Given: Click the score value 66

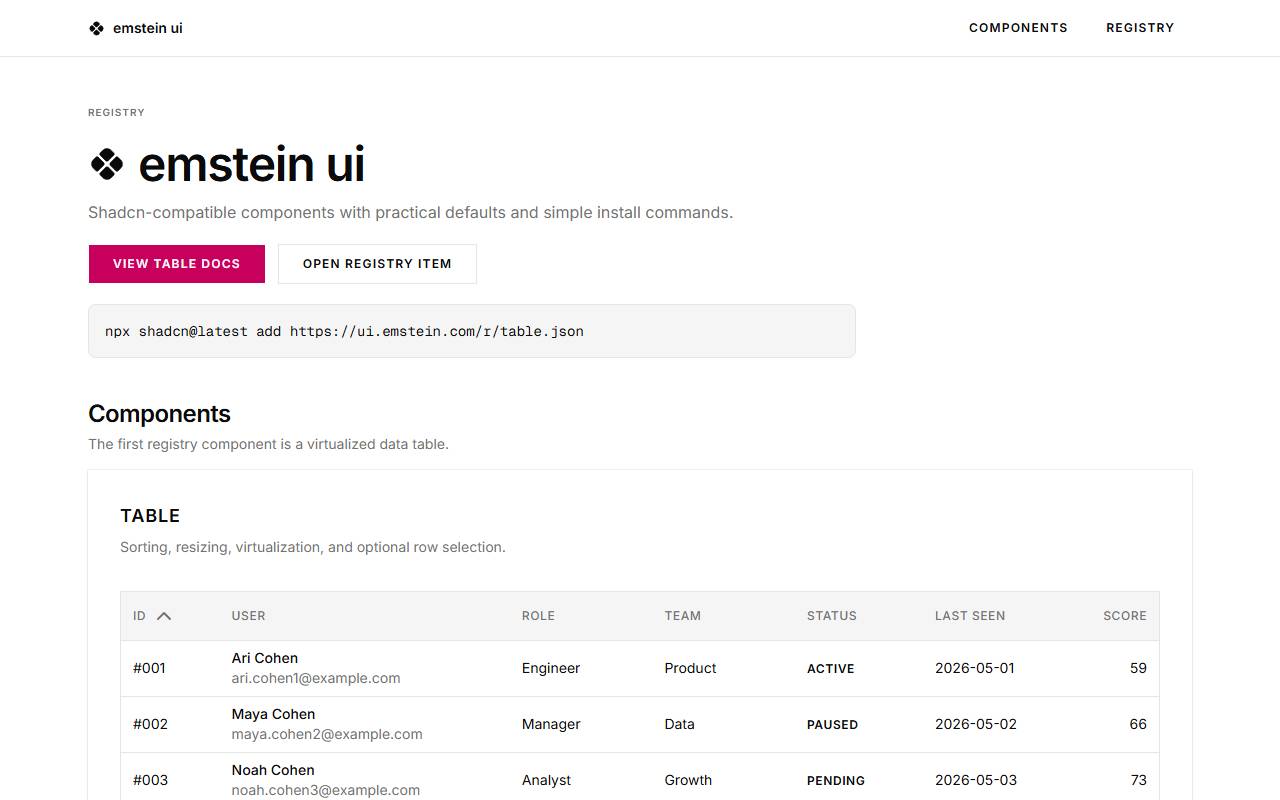Looking at the screenshot, I should pyautogui.click(x=1138, y=724).
